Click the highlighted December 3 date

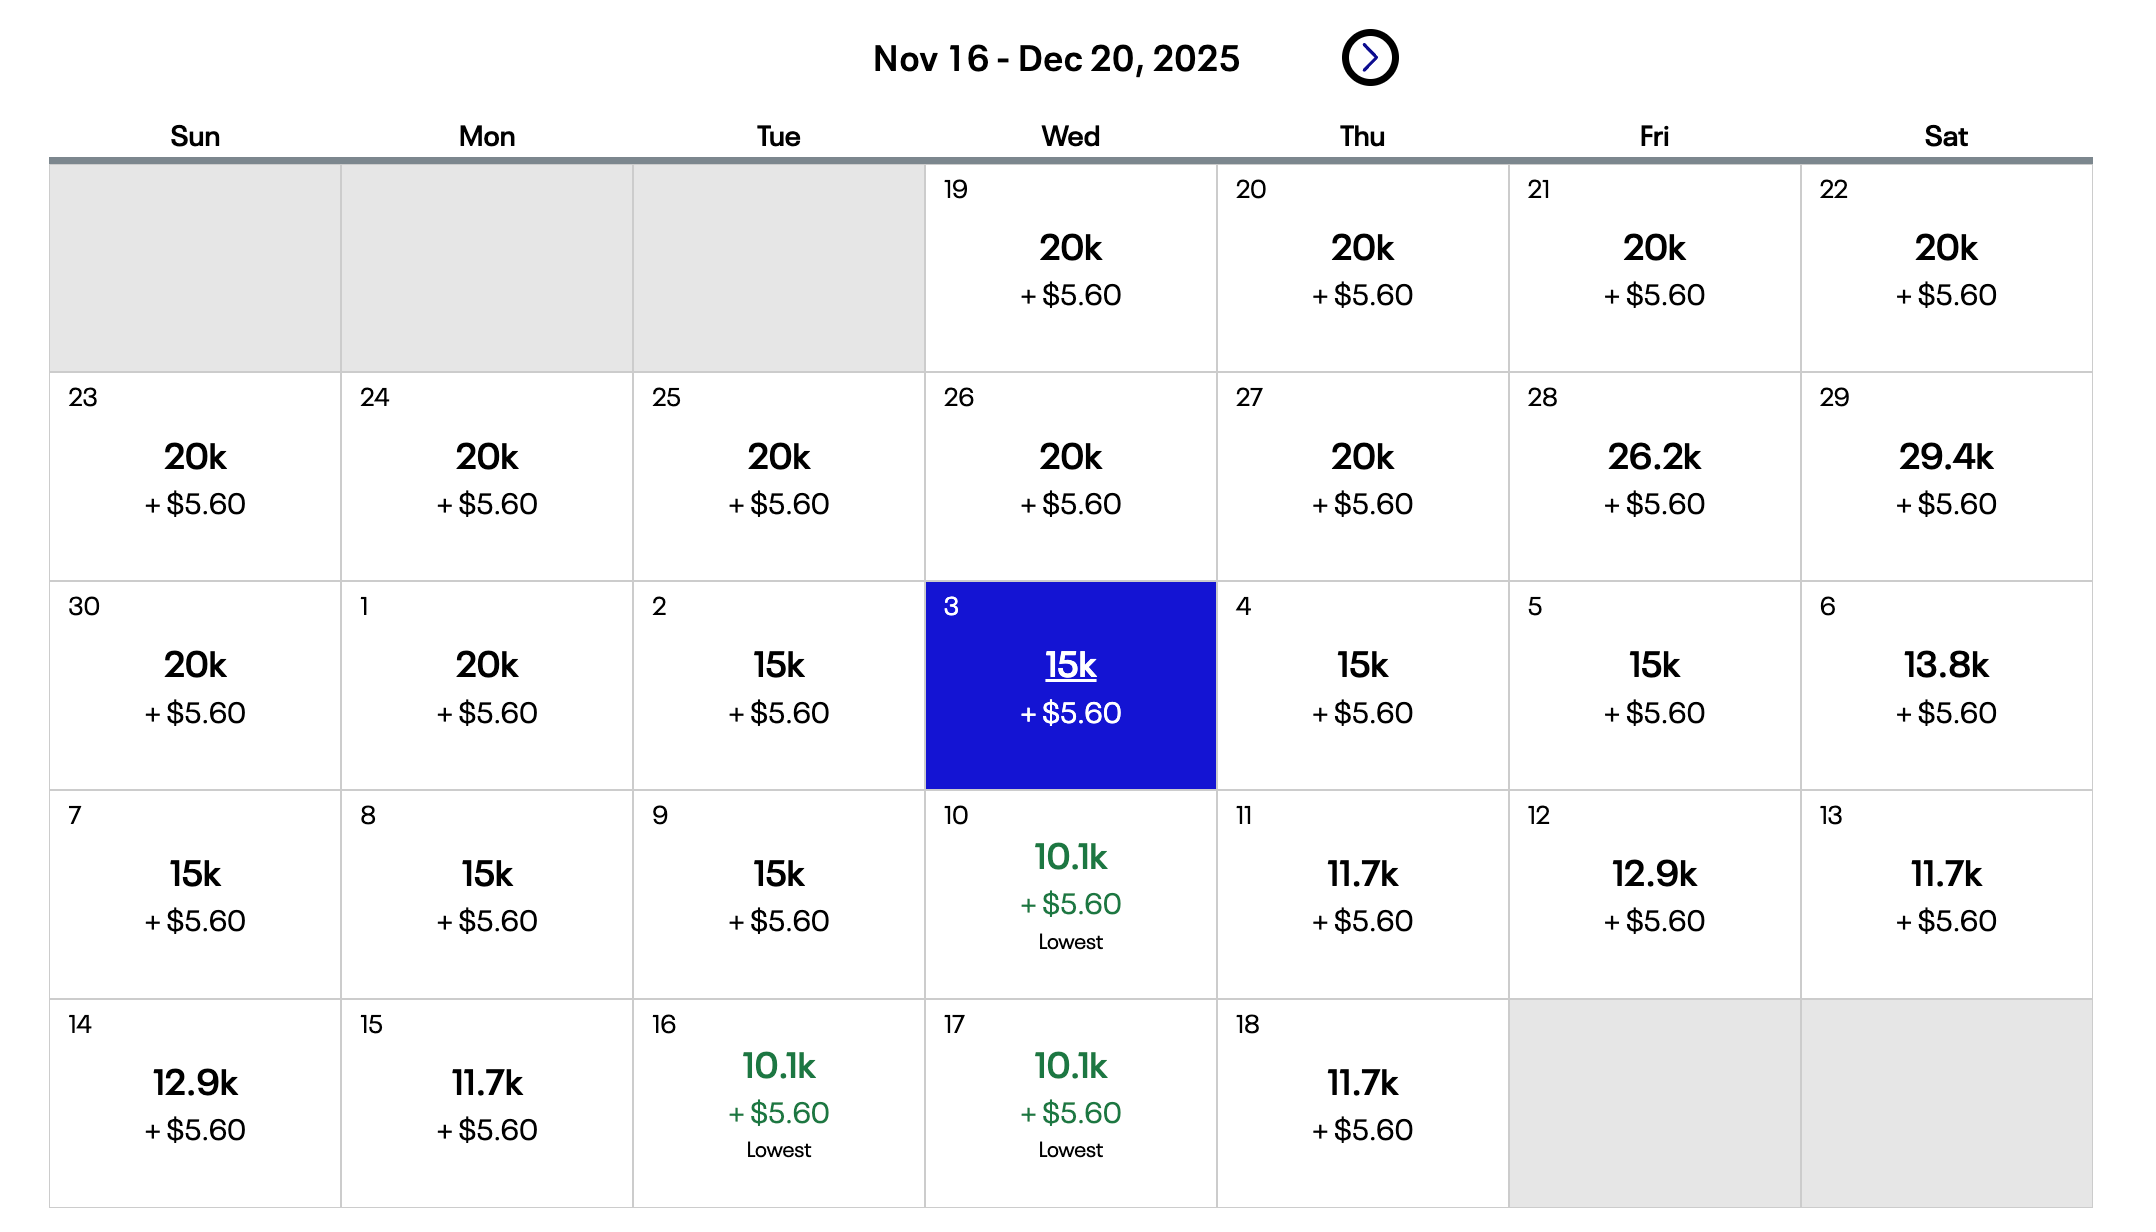pos(1070,685)
